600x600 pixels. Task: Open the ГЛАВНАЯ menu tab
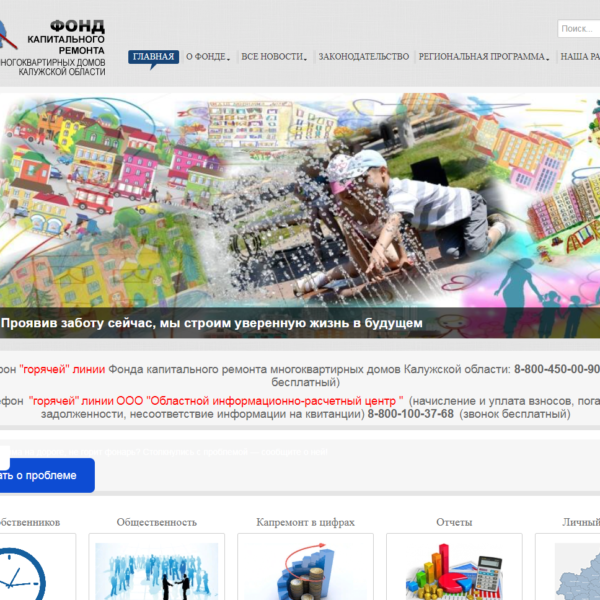tap(153, 57)
